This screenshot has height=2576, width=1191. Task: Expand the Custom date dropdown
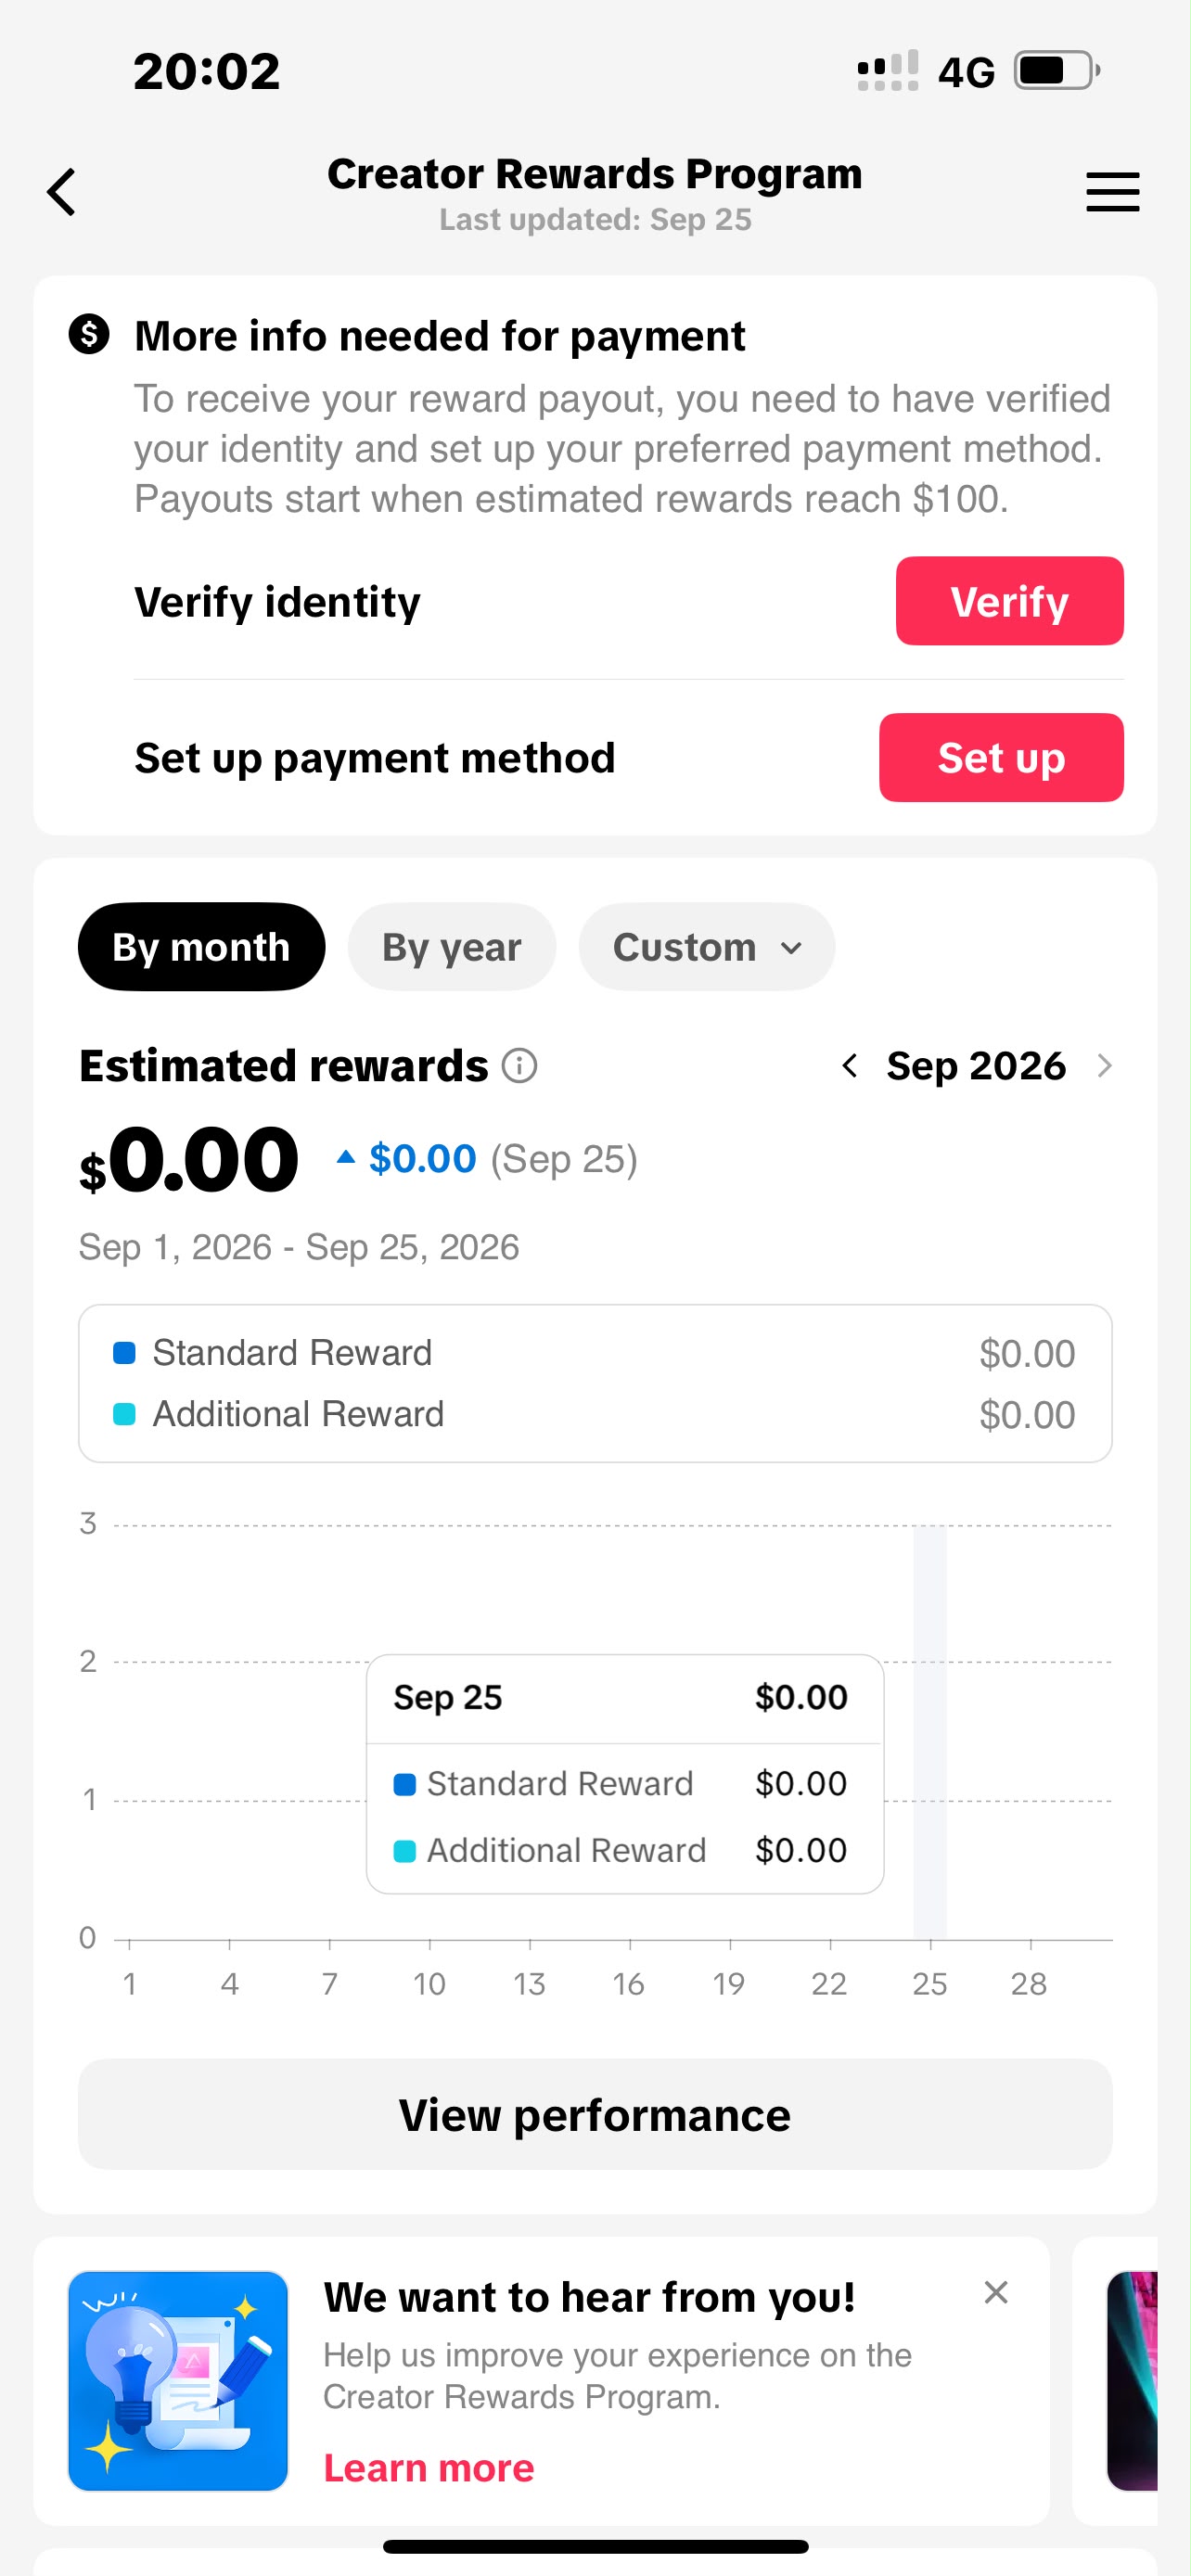coord(707,947)
